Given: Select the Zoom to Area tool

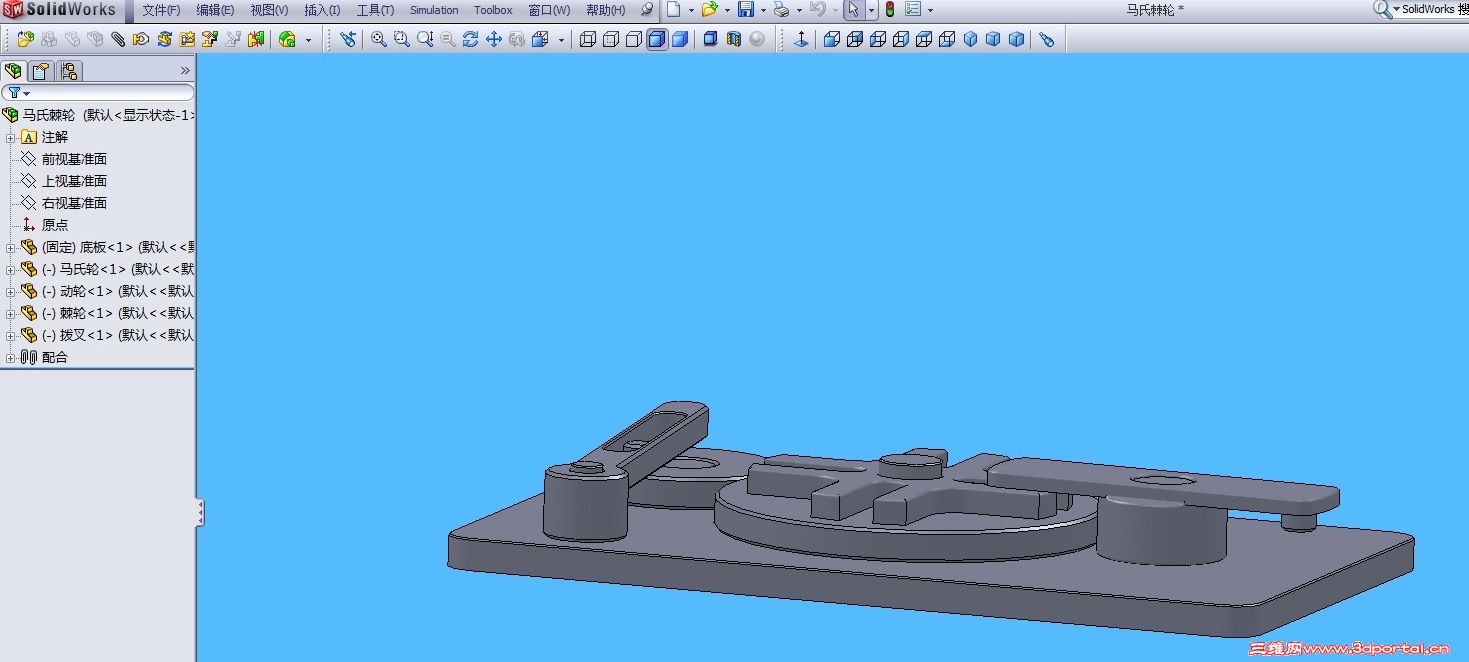Looking at the screenshot, I should pyautogui.click(x=402, y=39).
